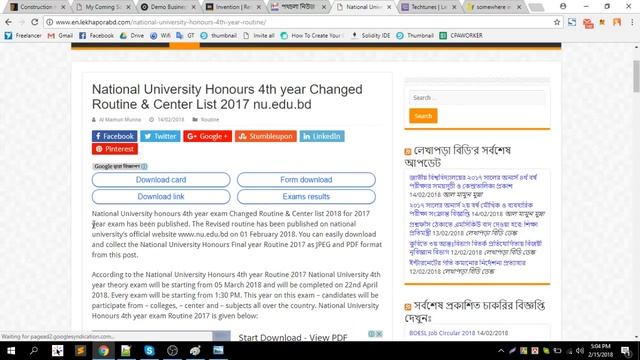This screenshot has height=360, width=640.
Task: Open the volume control in system tray
Action: (580, 351)
